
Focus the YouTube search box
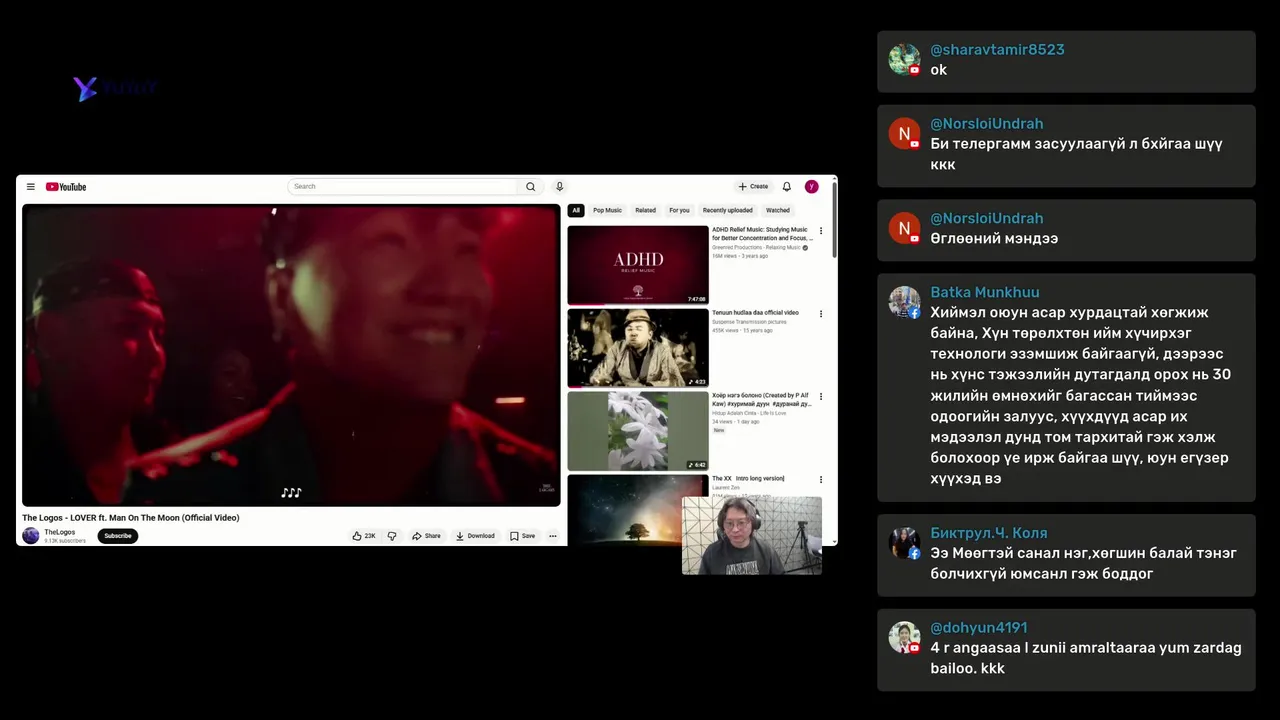402,187
